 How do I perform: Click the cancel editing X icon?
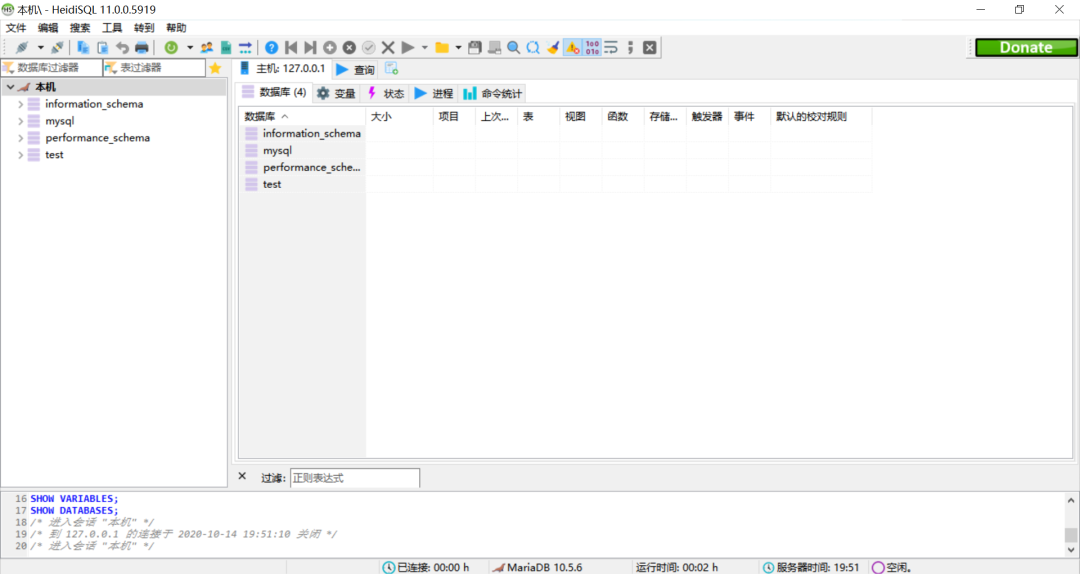[x=388, y=48]
